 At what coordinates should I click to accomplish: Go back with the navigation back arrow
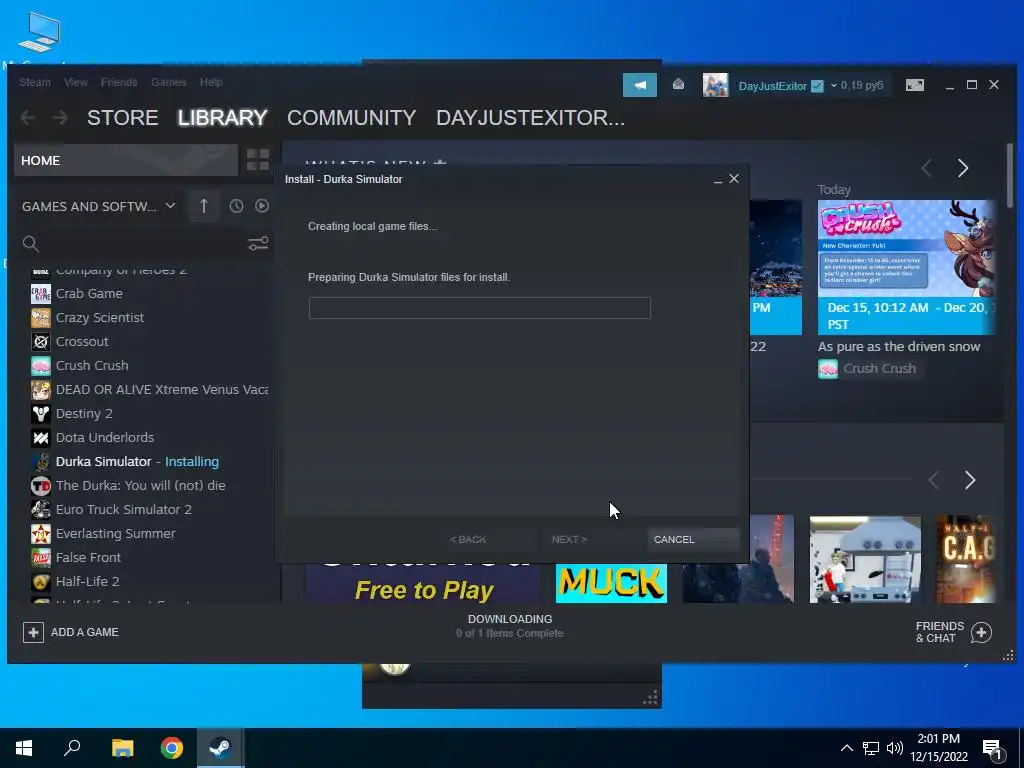[x=27, y=118]
